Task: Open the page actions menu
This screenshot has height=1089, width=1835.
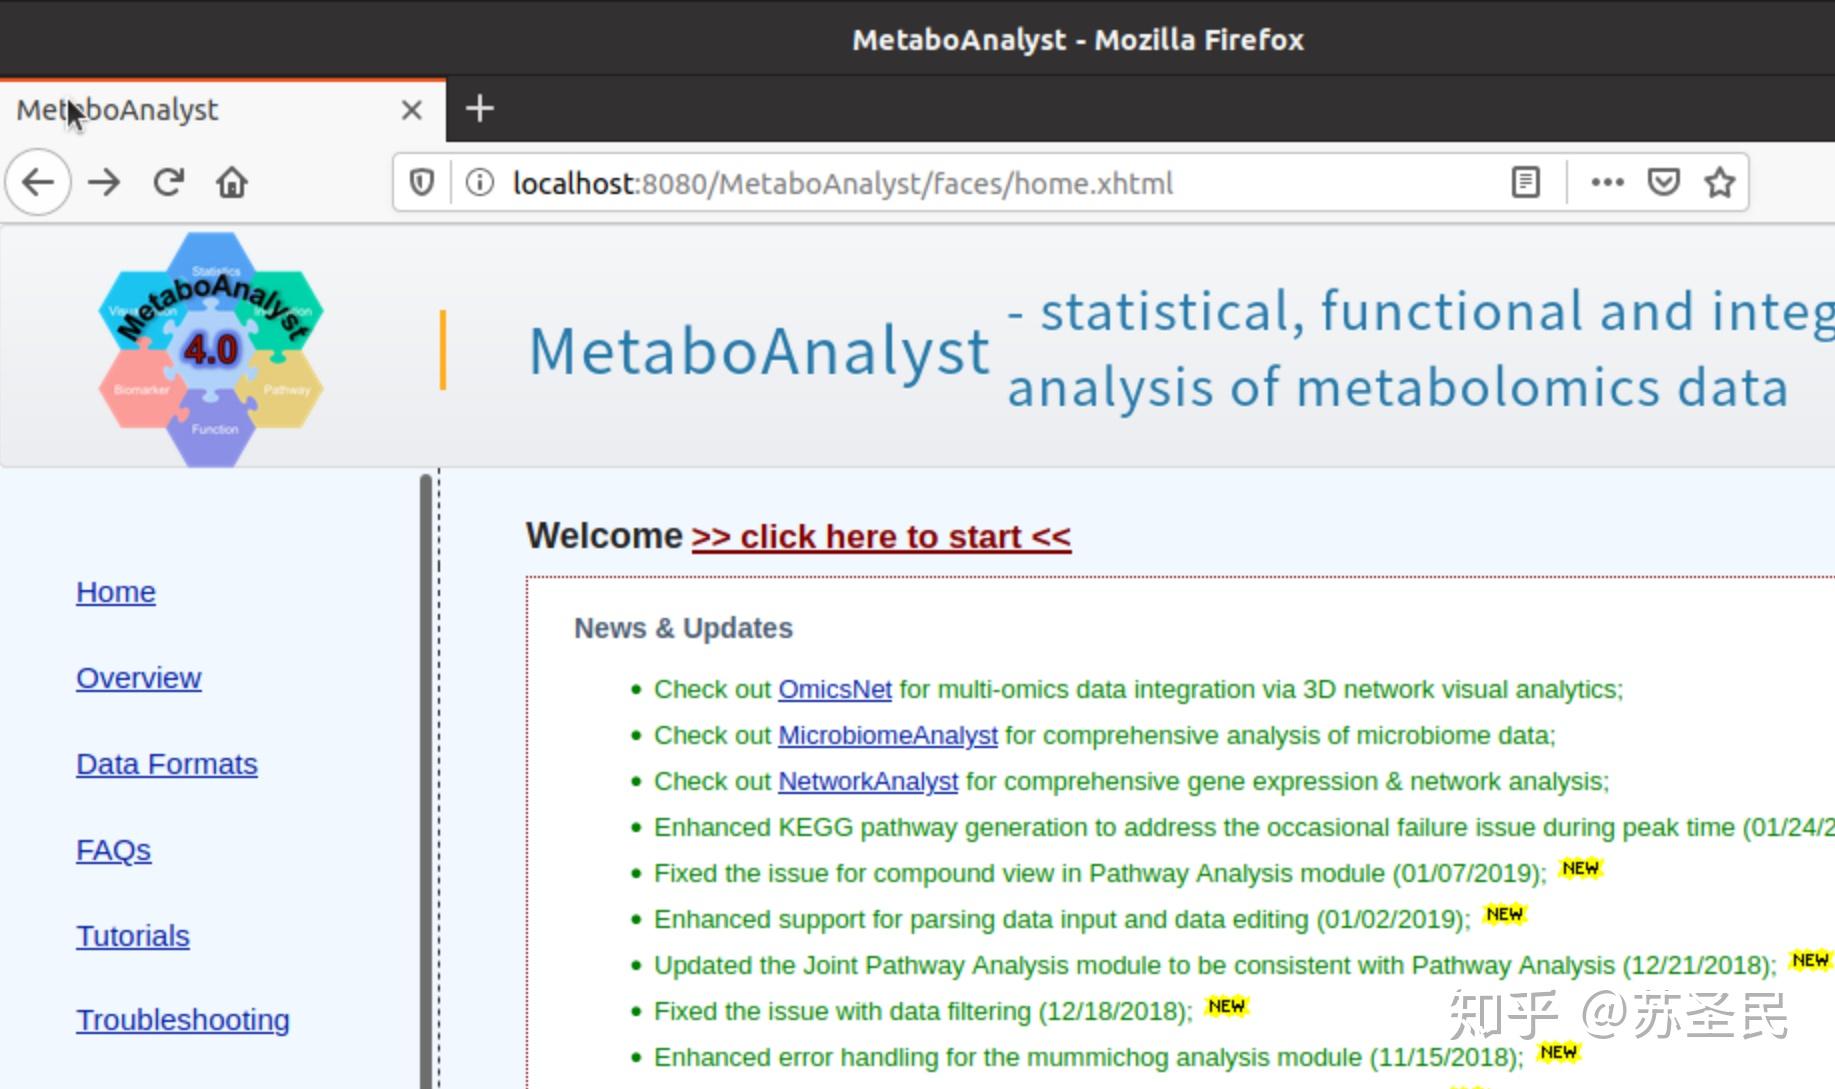Action: tap(1606, 182)
